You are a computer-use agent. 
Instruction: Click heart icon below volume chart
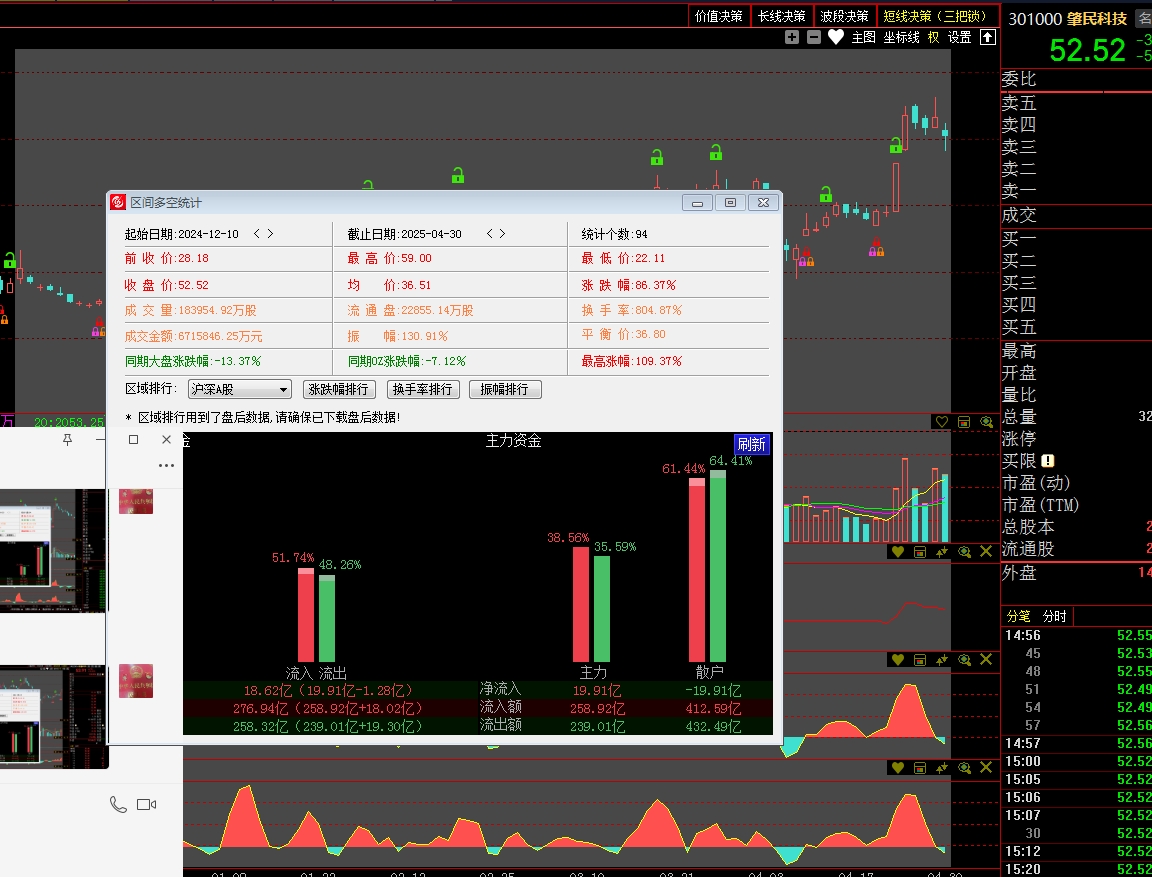click(898, 551)
